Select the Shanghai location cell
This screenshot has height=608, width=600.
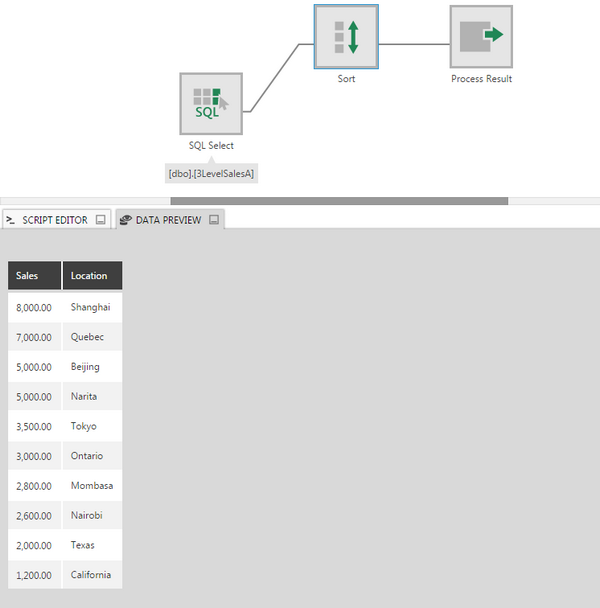[91, 307]
